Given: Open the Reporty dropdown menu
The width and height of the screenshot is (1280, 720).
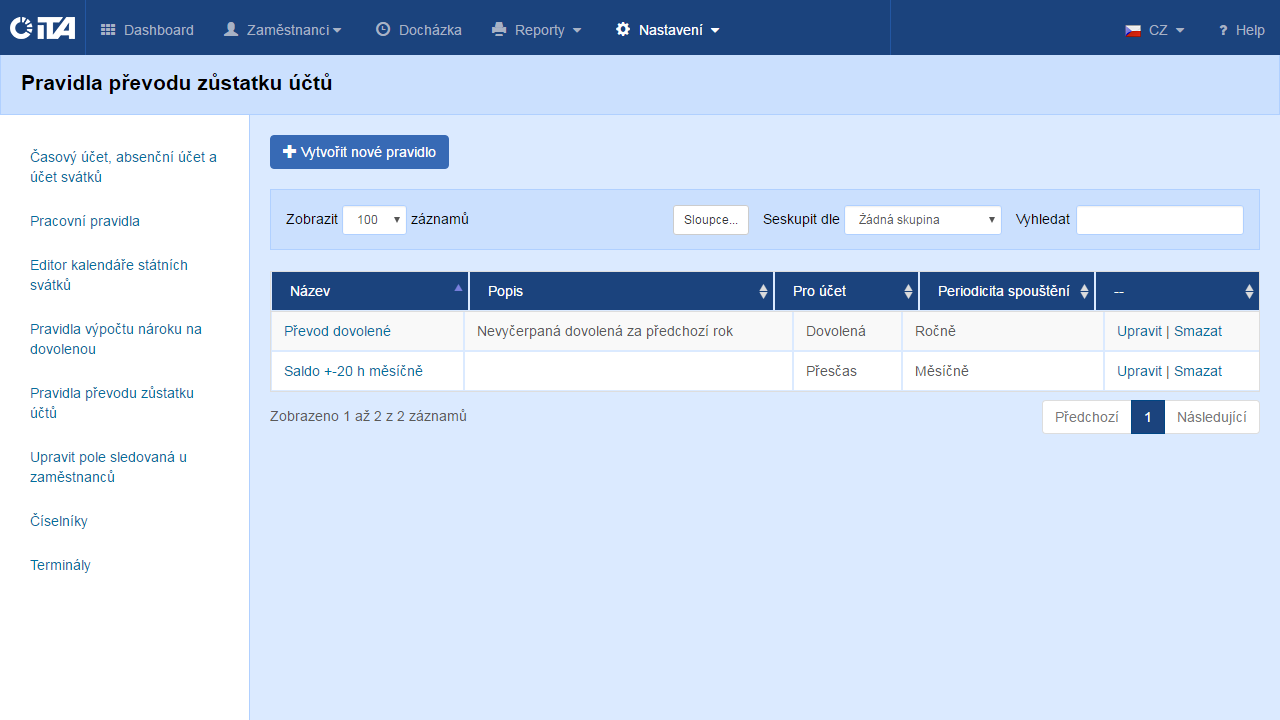Looking at the screenshot, I should (537, 30).
